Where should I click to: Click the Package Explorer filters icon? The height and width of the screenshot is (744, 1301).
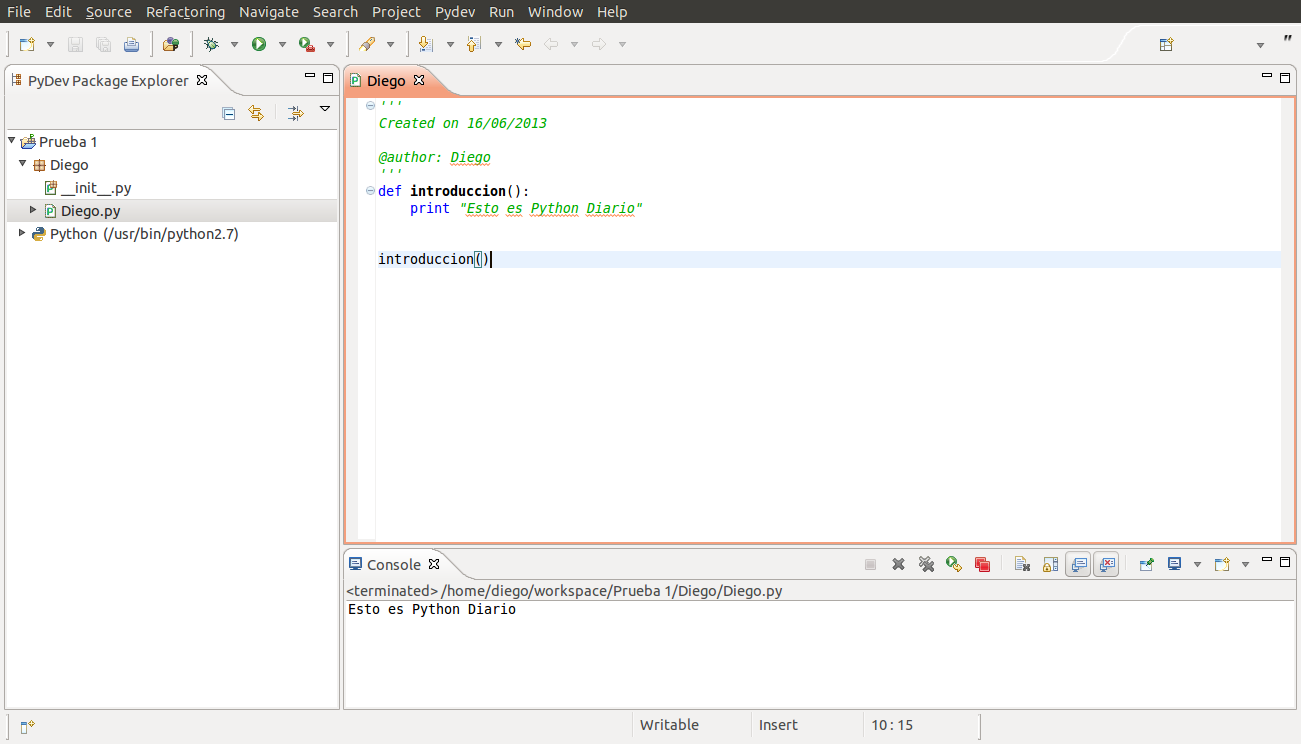tap(295, 113)
